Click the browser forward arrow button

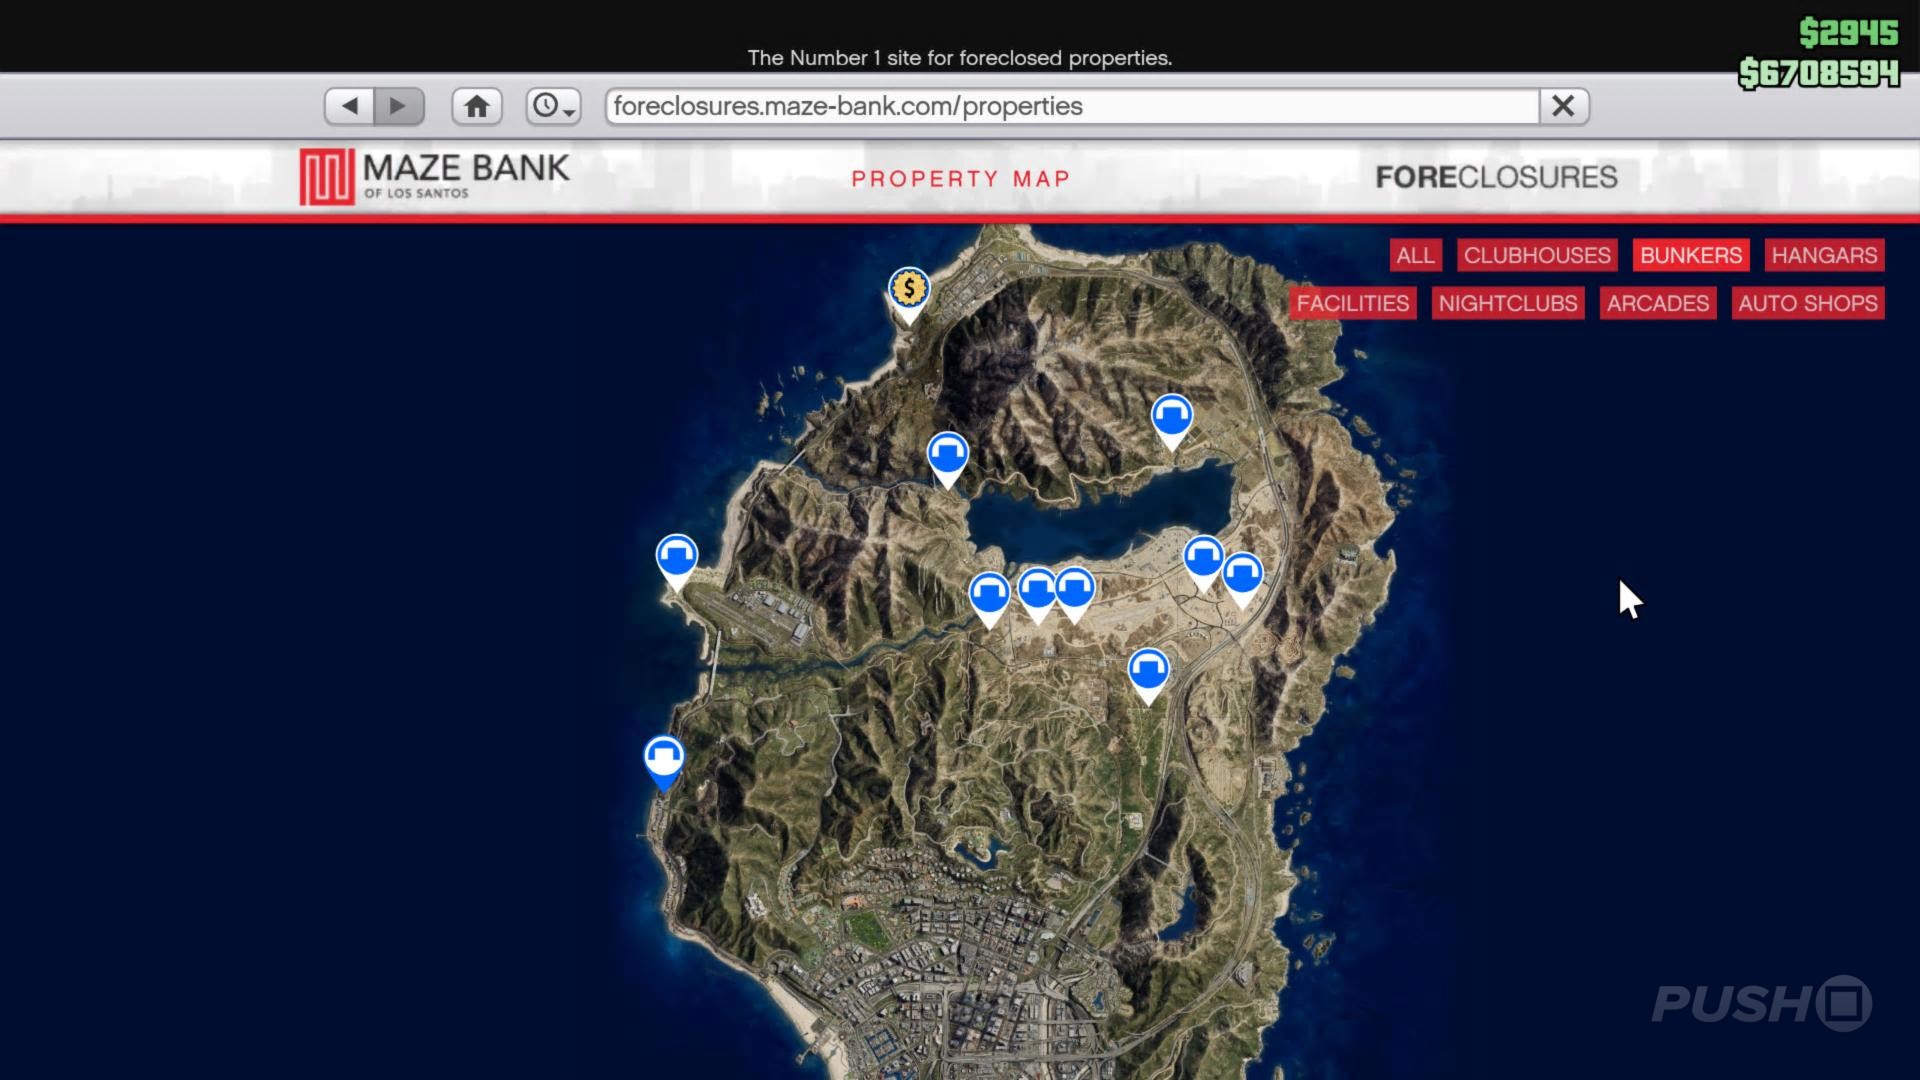398,106
